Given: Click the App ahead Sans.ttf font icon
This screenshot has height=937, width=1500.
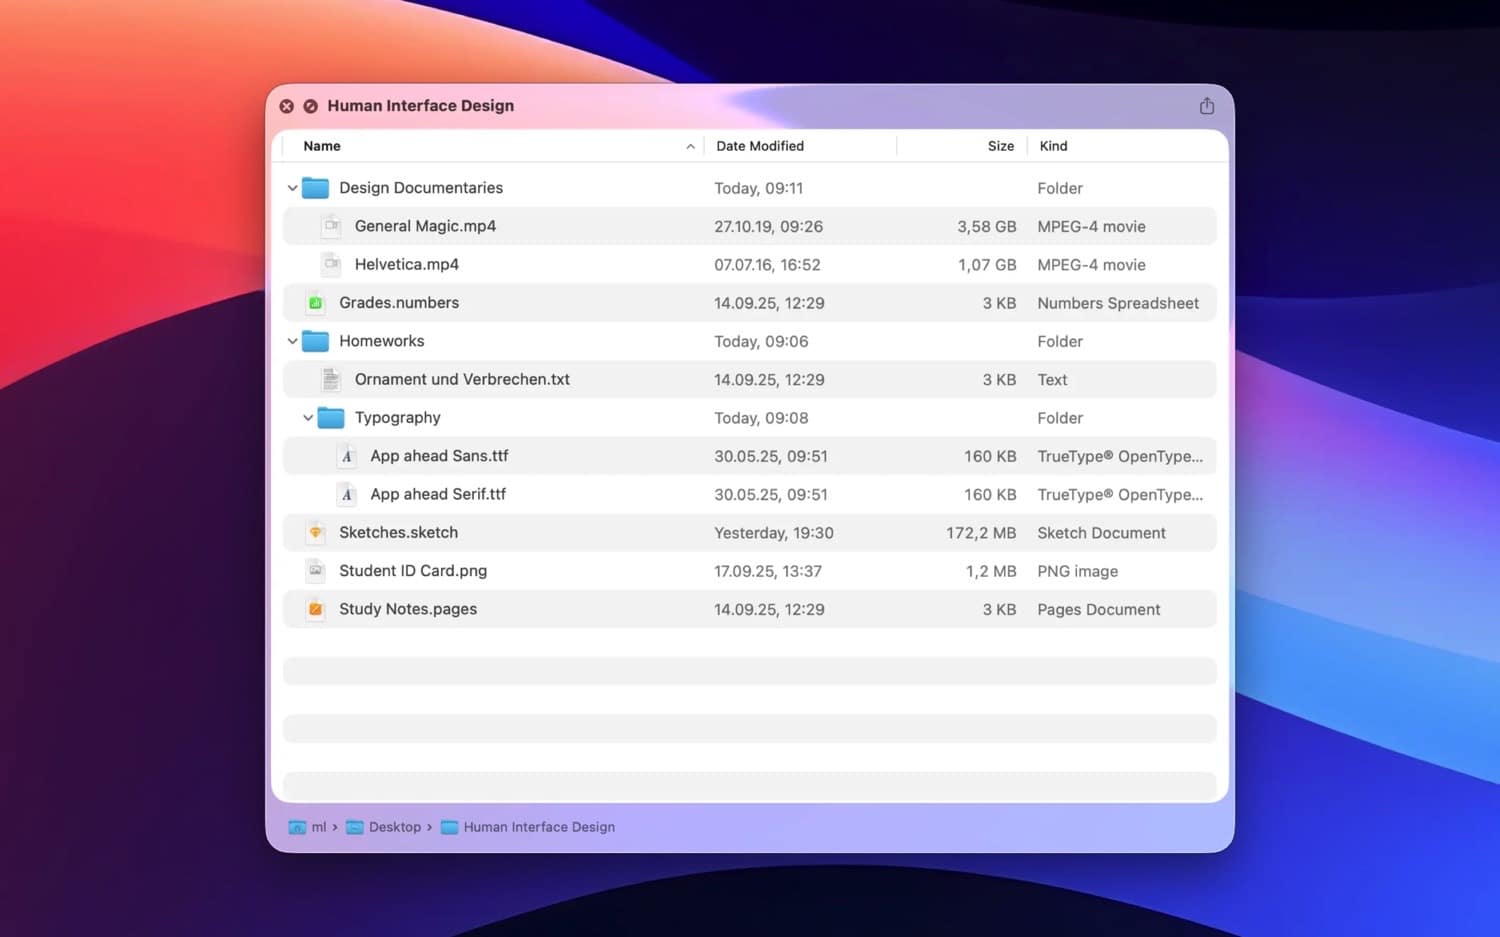Looking at the screenshot, I should [346, 456].
